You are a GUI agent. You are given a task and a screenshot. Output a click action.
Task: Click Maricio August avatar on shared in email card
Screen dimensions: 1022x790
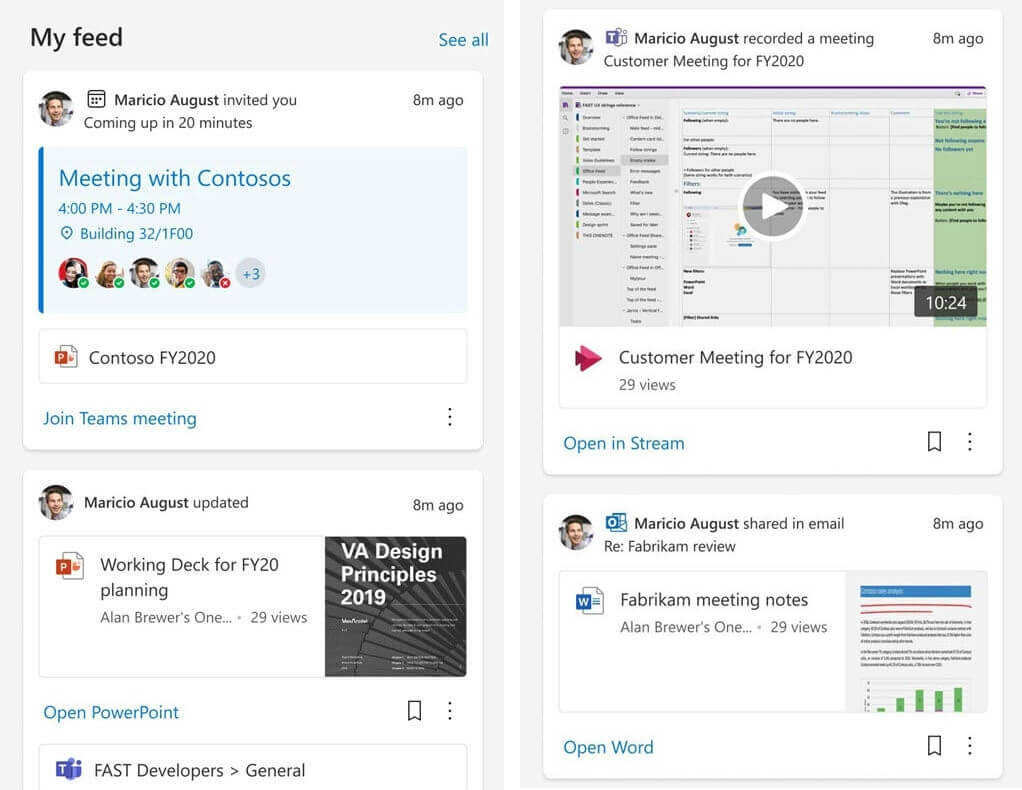coord(576,532)
